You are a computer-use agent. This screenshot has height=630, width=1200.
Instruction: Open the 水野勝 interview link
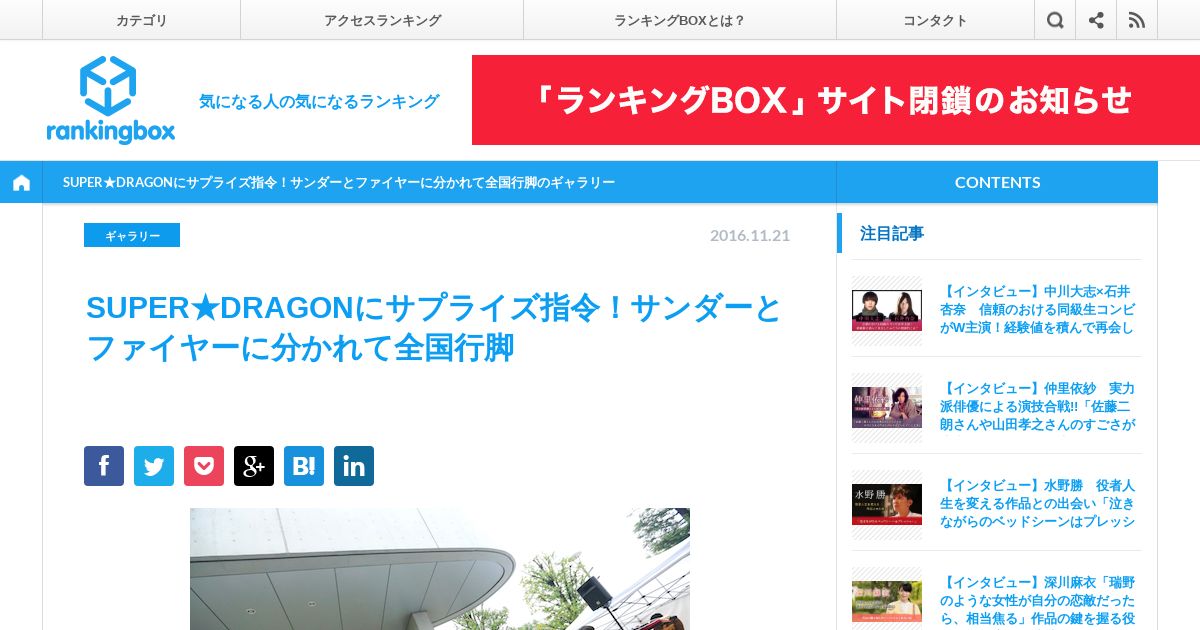click(x=1038, y=503)
